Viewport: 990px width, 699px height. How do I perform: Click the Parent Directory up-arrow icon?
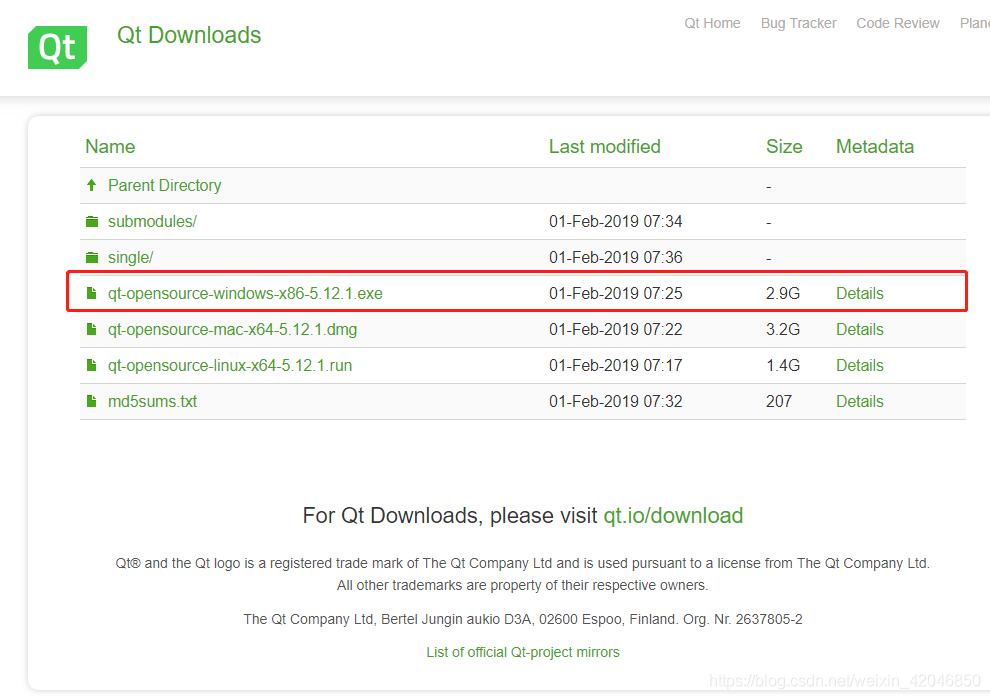coord(92,185)
